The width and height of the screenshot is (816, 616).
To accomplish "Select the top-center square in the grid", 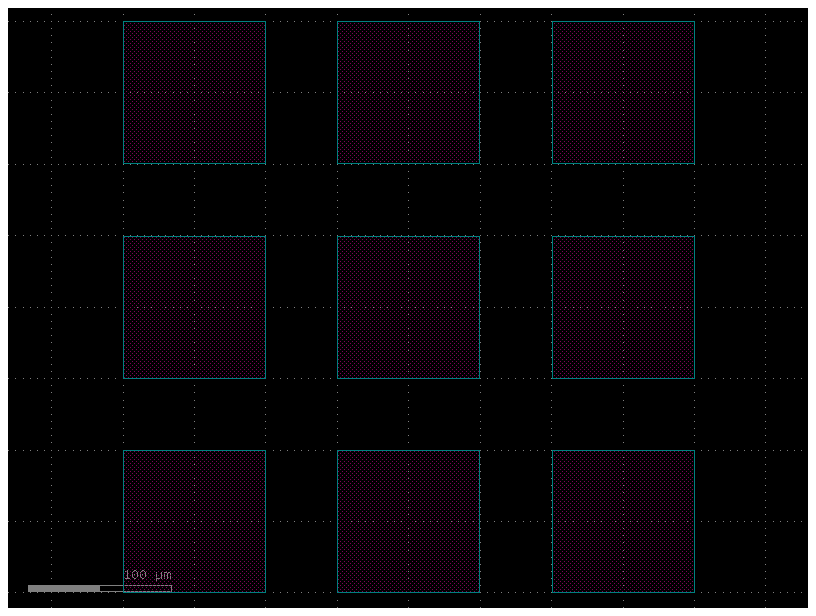I will [409, 93].
